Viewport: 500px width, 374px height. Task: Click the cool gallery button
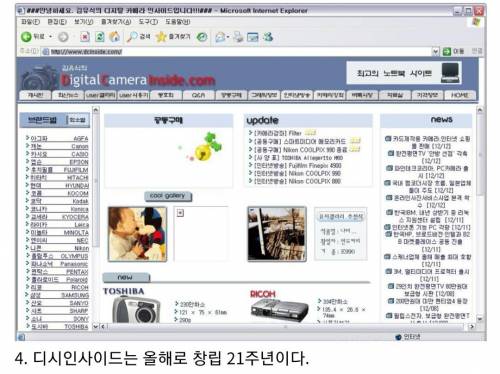(x=168, y=196)
